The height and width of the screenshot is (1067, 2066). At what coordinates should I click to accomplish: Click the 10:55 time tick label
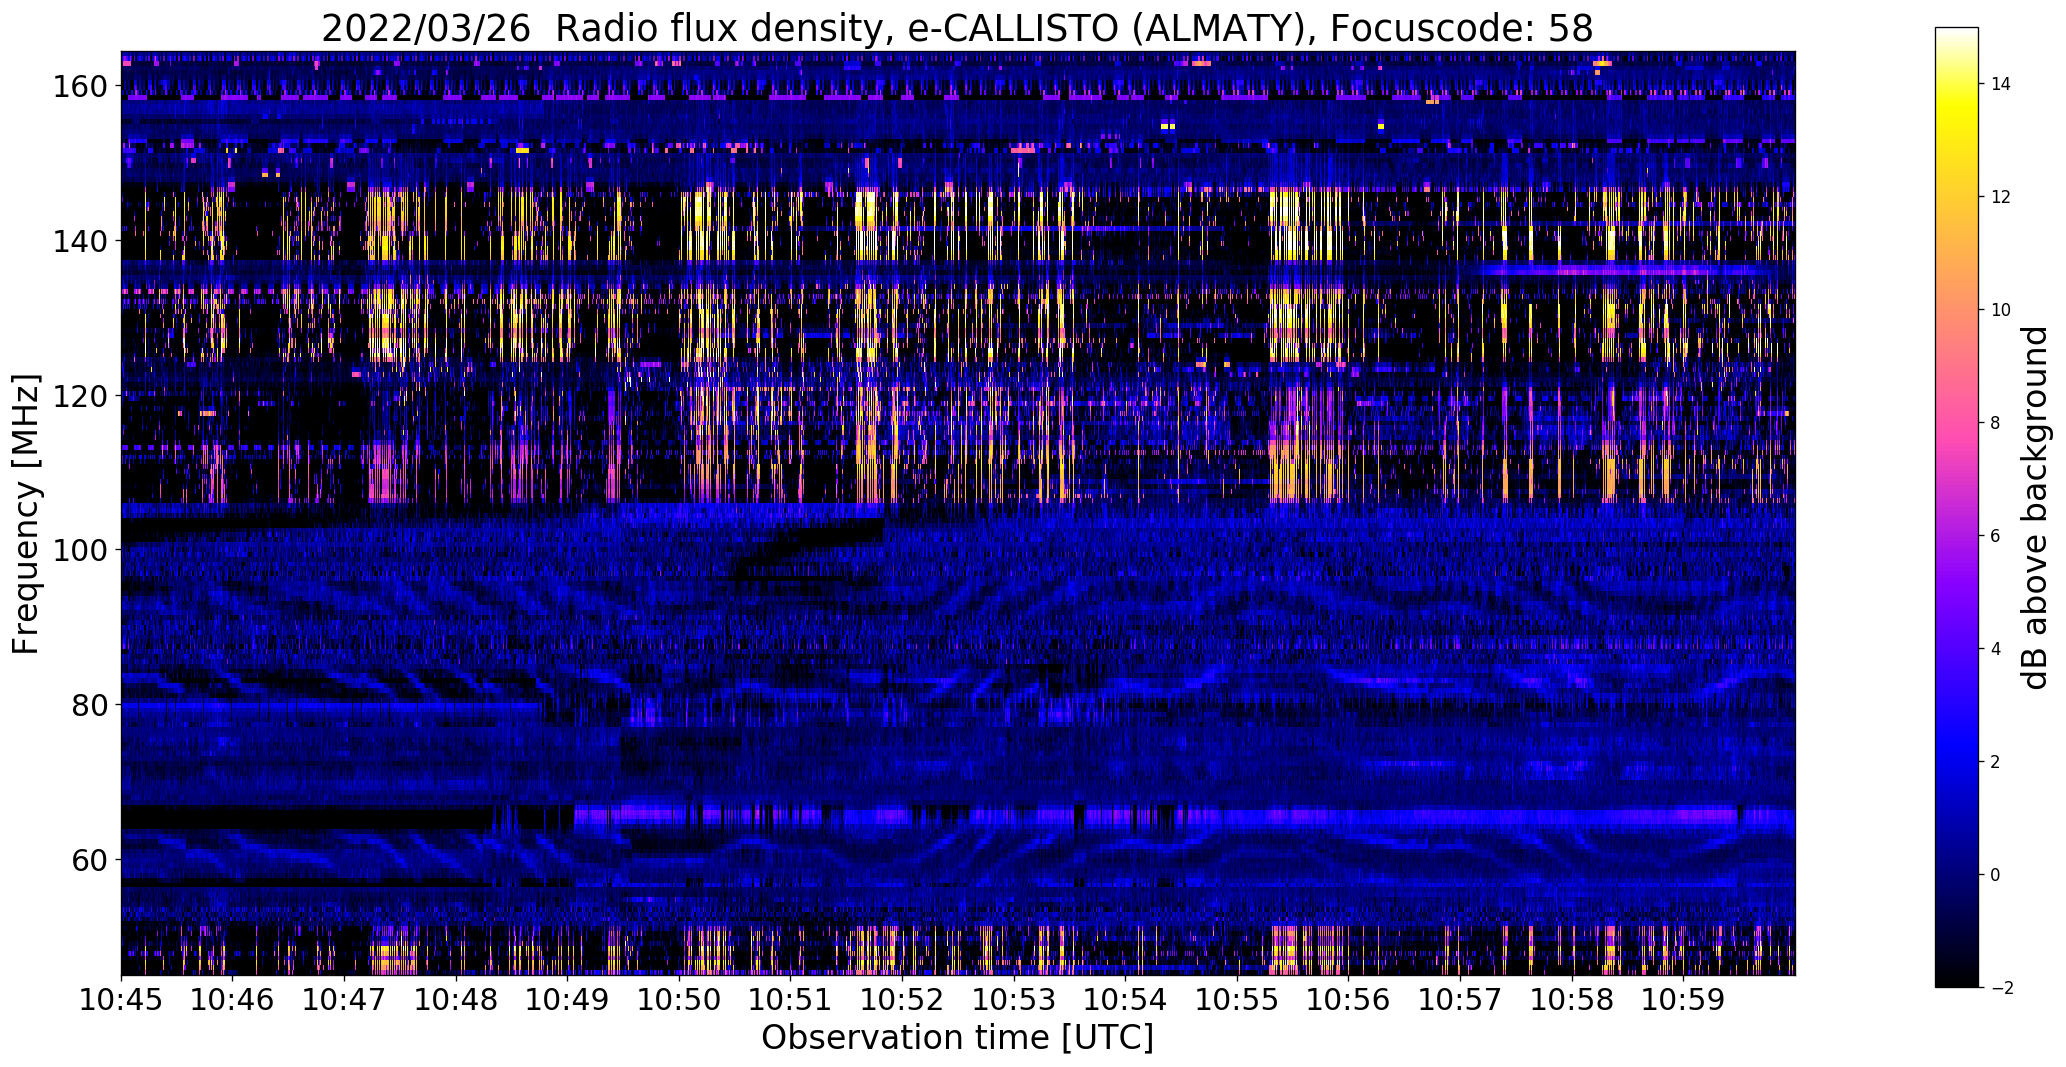1238,998
